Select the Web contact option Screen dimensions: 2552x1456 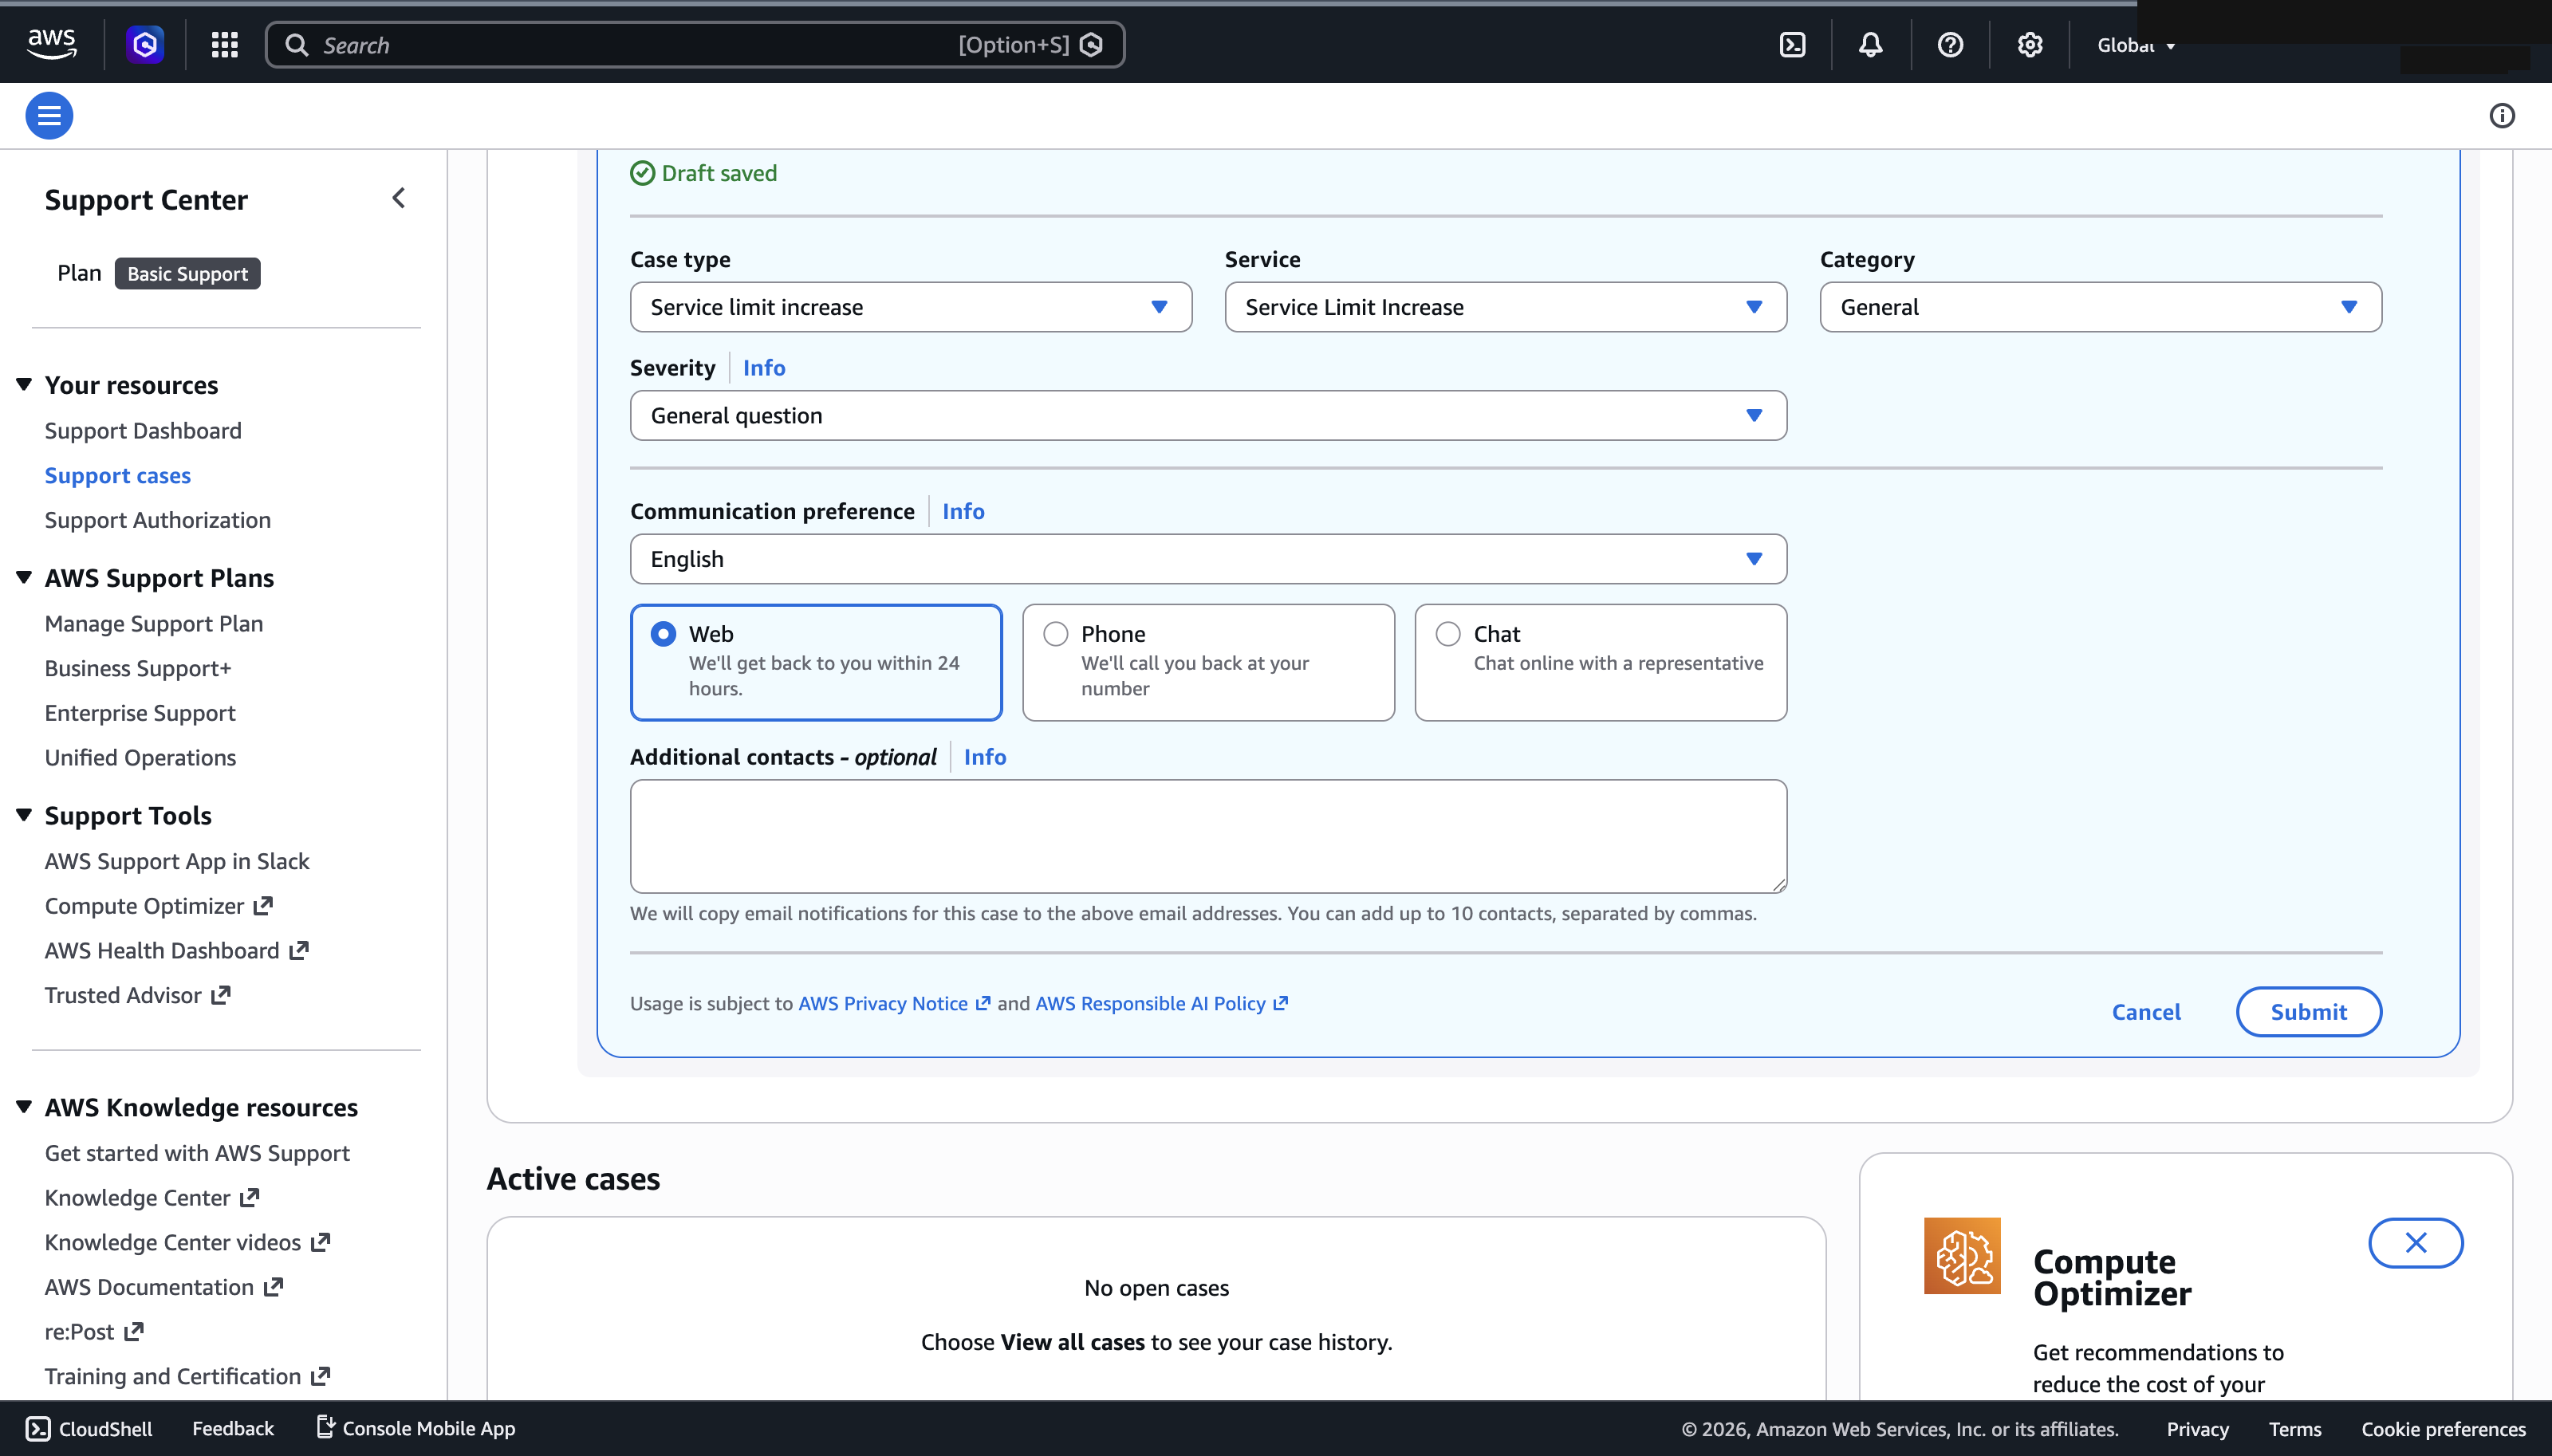pos(816,662)
